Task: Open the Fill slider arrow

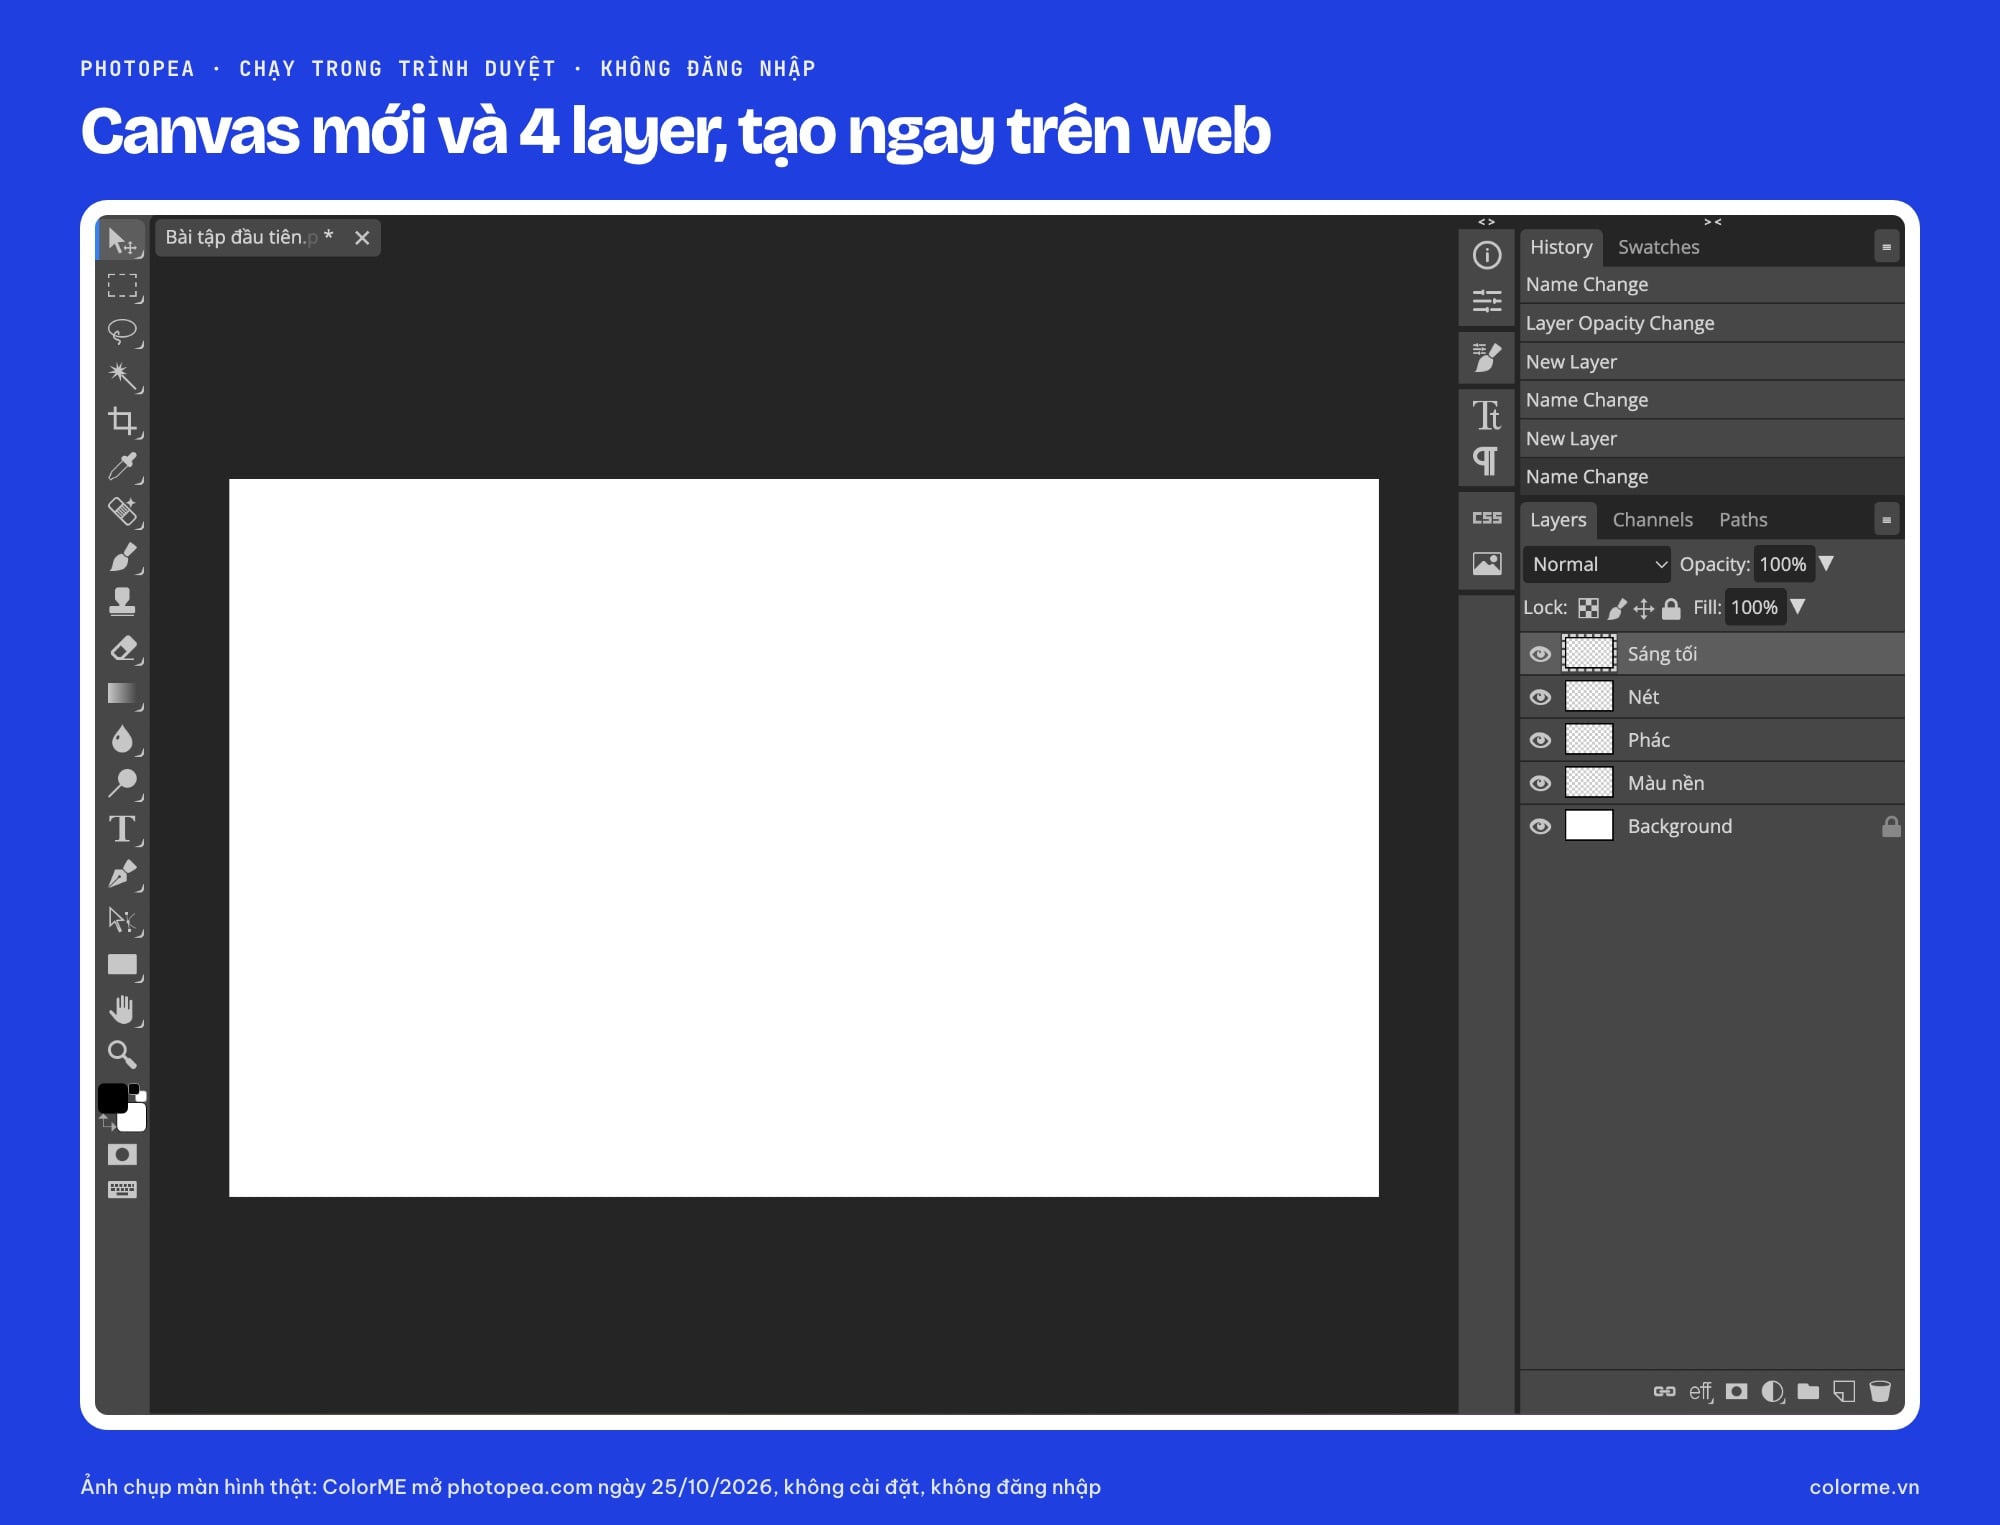Action: 1797,606
